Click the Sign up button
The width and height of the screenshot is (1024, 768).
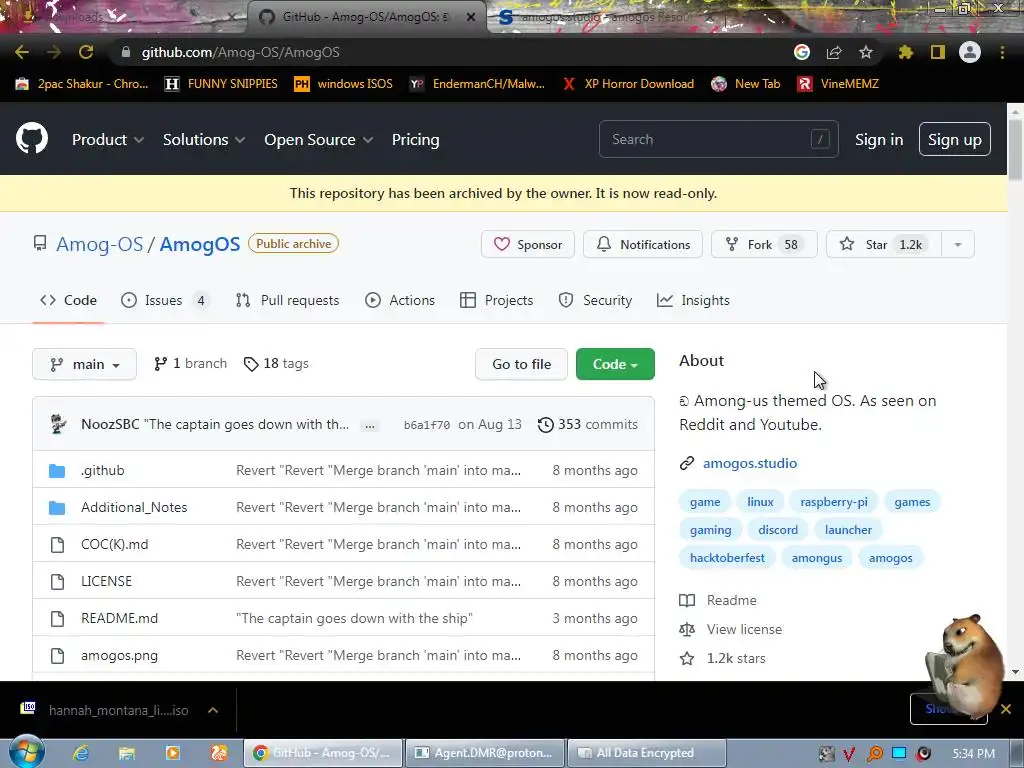point(954,139)
